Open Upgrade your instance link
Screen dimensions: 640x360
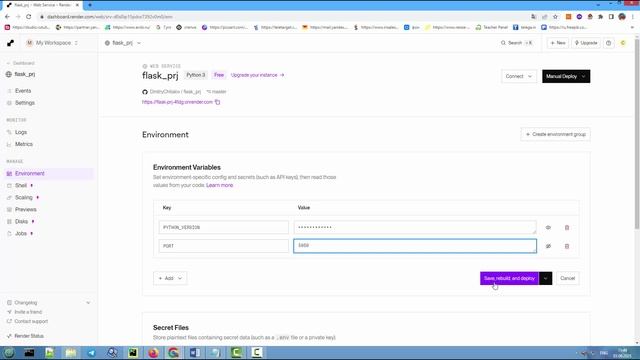(x=257, y=75)
